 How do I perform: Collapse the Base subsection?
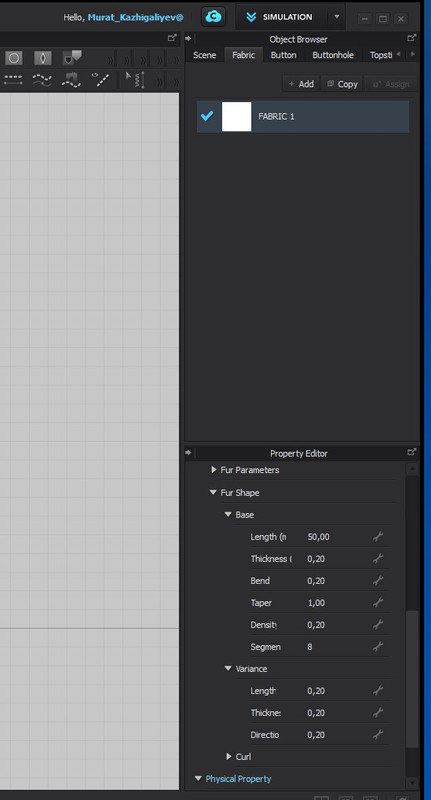[228, 514]
